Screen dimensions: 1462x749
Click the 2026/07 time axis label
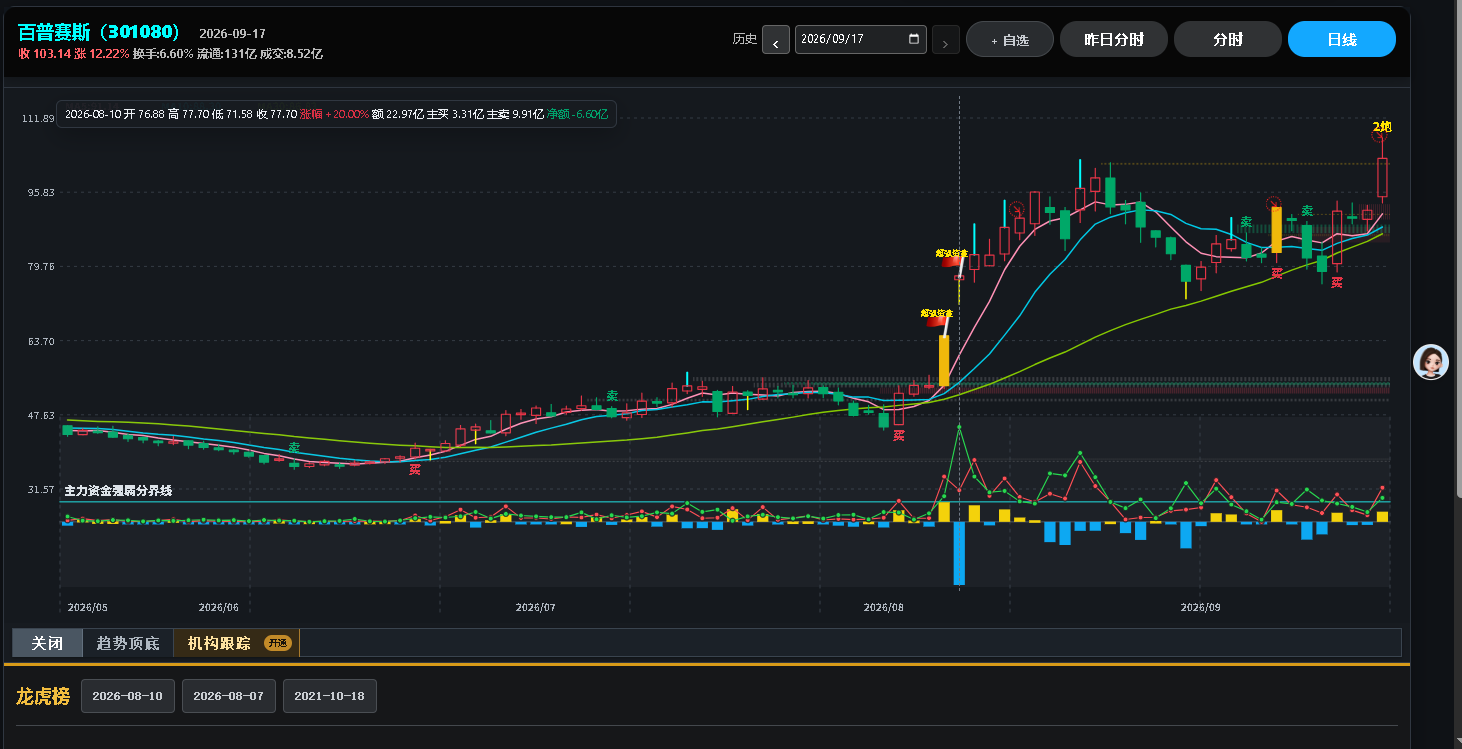tap(535, 607)
